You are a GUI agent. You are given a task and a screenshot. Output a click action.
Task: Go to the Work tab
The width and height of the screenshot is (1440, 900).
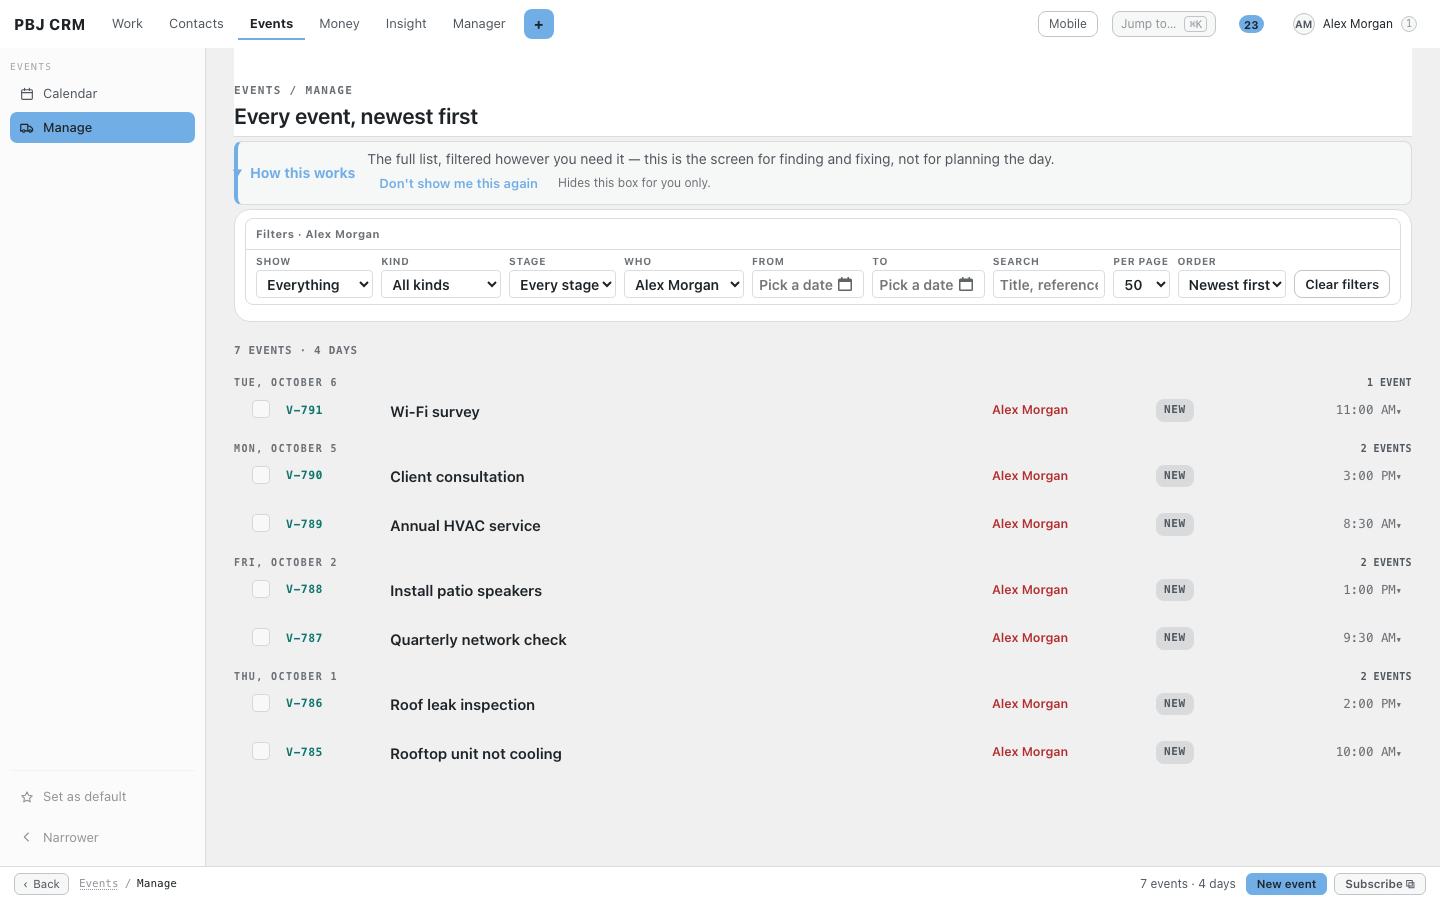click(127, 24)
